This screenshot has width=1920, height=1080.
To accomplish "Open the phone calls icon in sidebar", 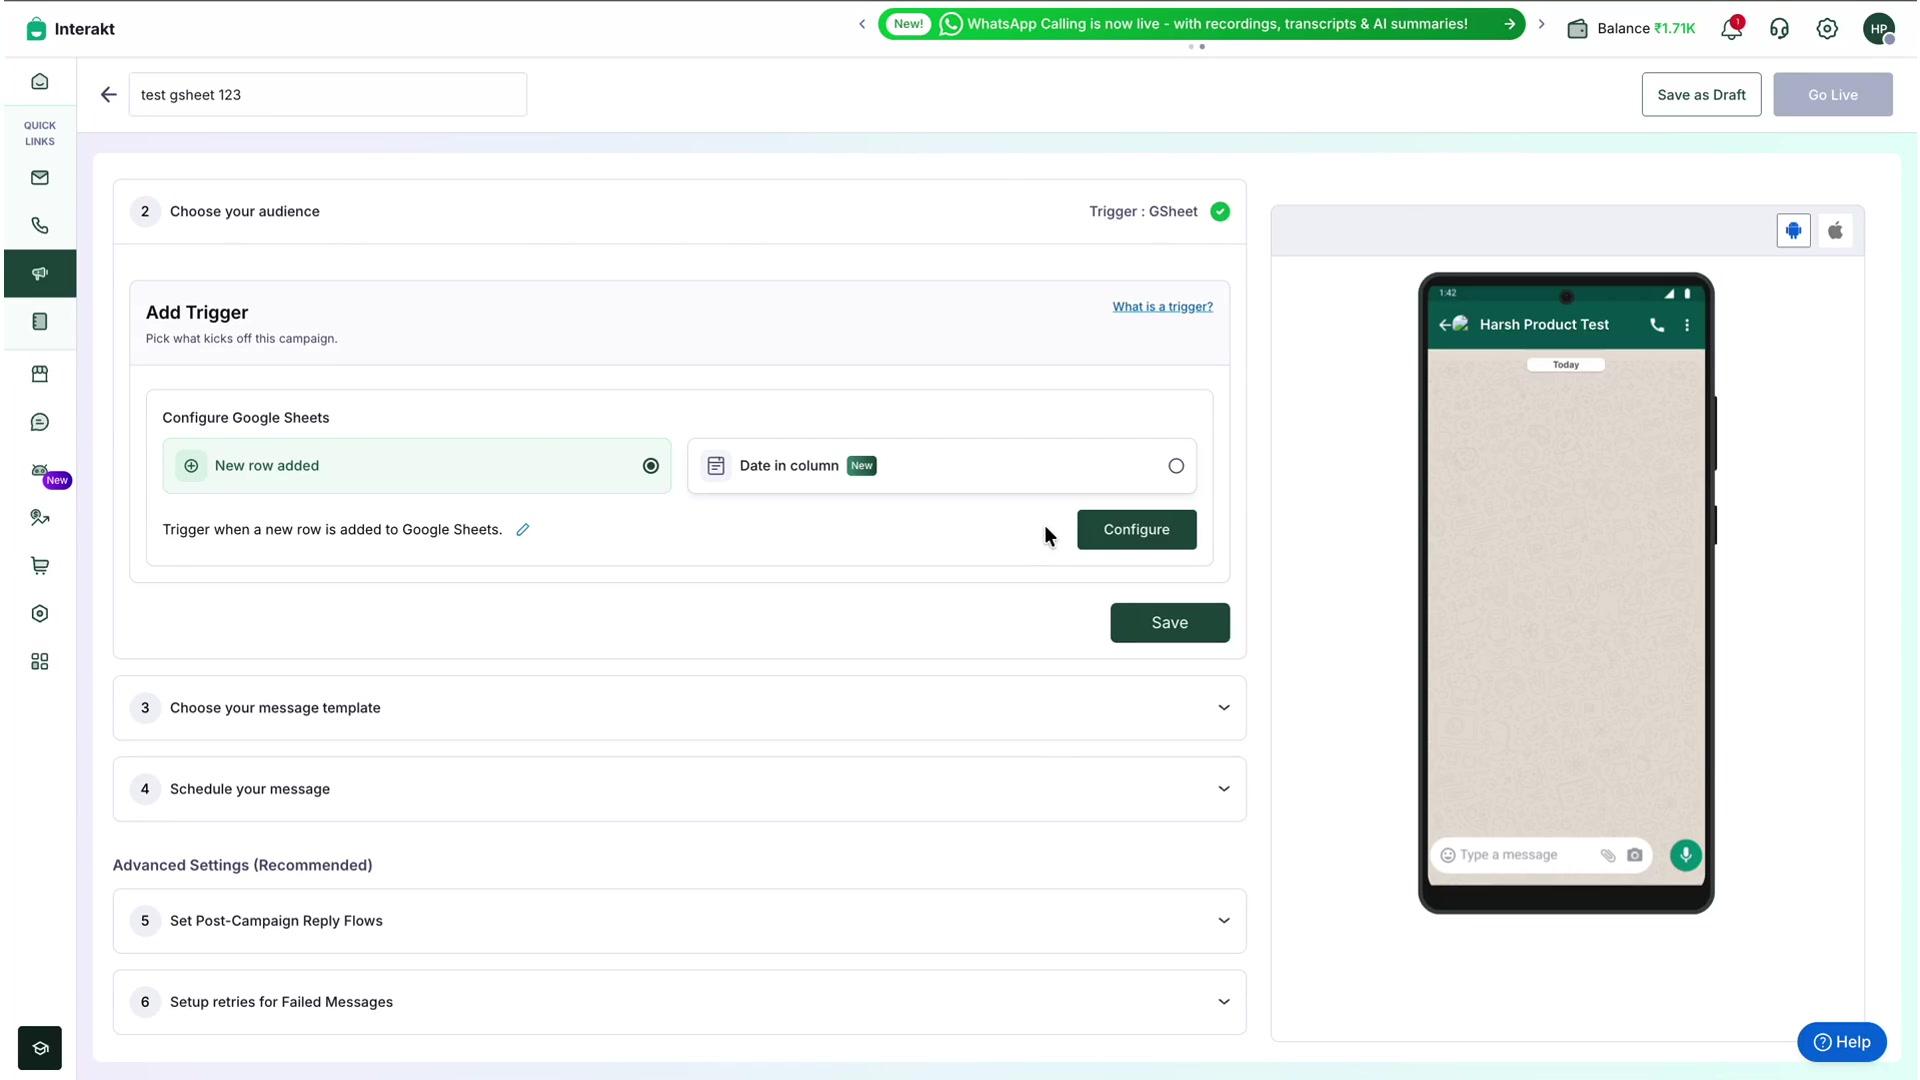I will 40,226.
